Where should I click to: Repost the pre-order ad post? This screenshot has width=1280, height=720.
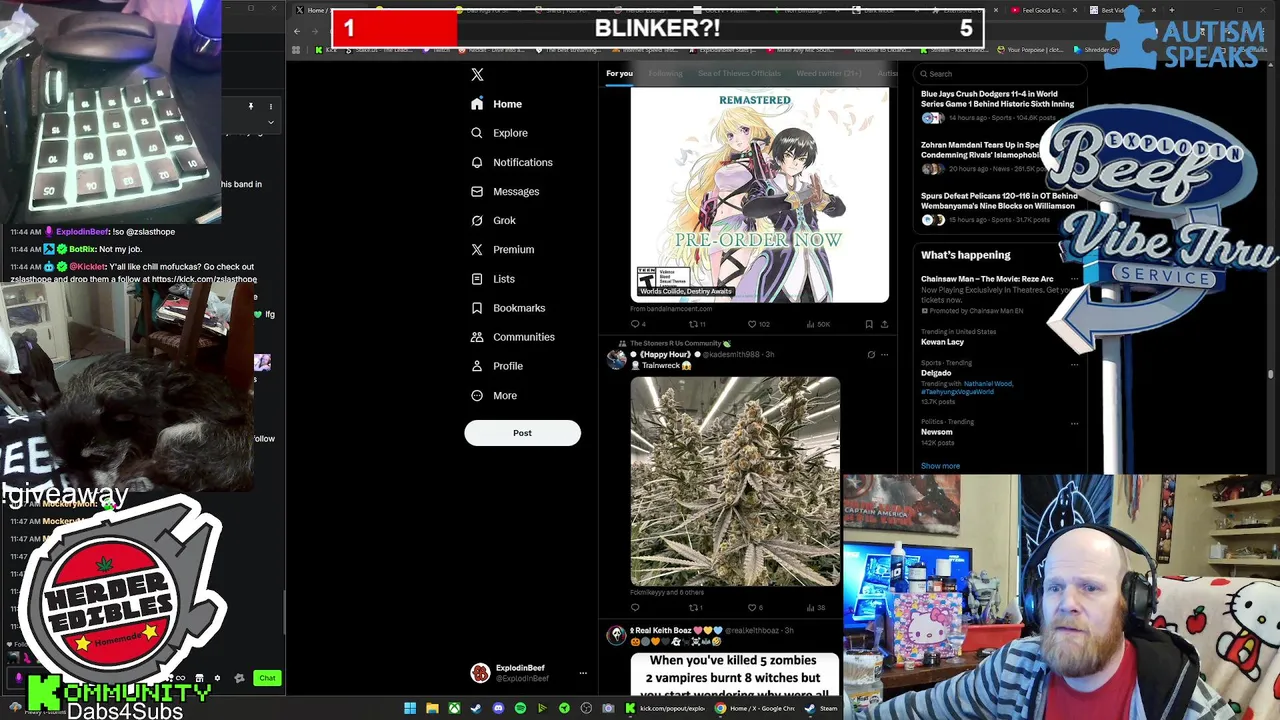coord(697,324)
